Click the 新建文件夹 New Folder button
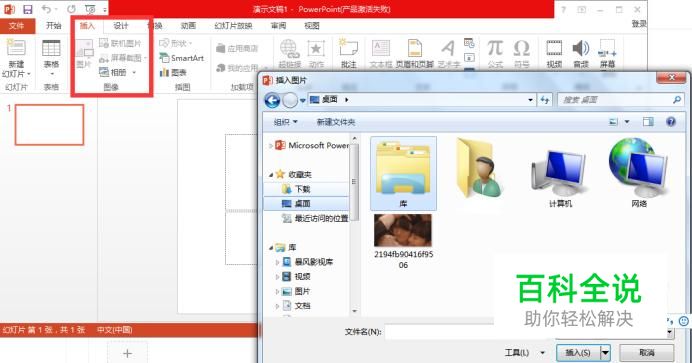Screen dimensions: 692x363 pyautogui.click(x=336, y=122)
